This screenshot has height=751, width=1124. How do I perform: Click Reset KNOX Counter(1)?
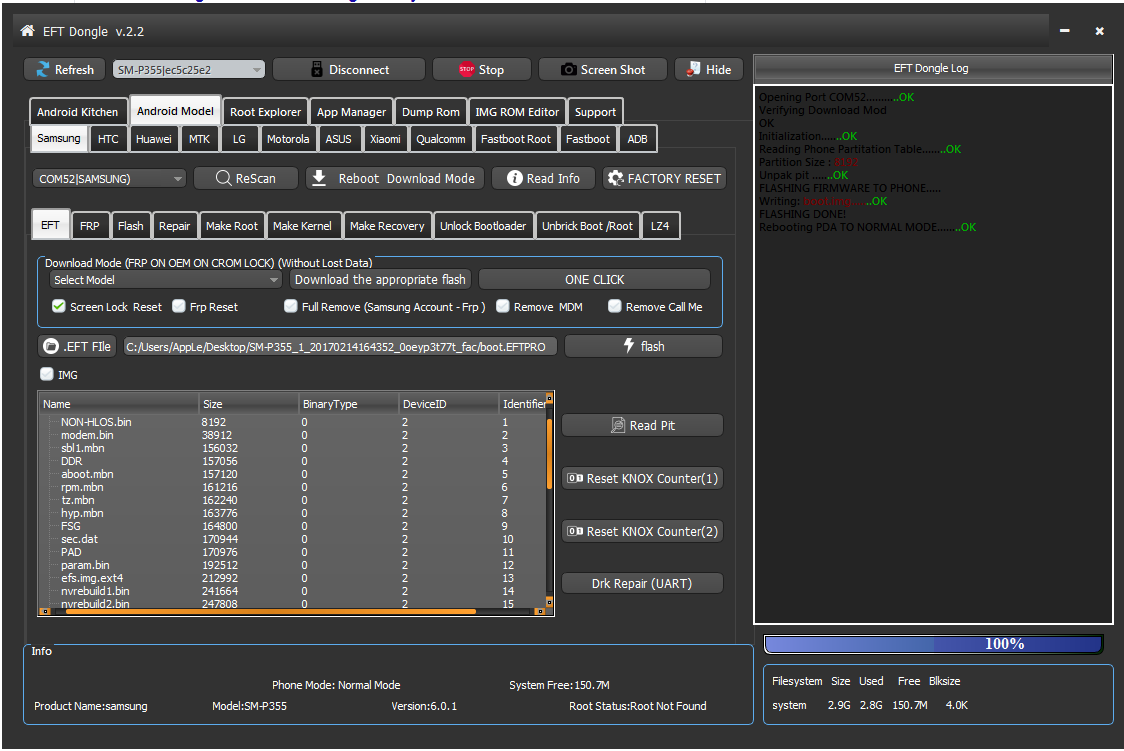point(642,479)
